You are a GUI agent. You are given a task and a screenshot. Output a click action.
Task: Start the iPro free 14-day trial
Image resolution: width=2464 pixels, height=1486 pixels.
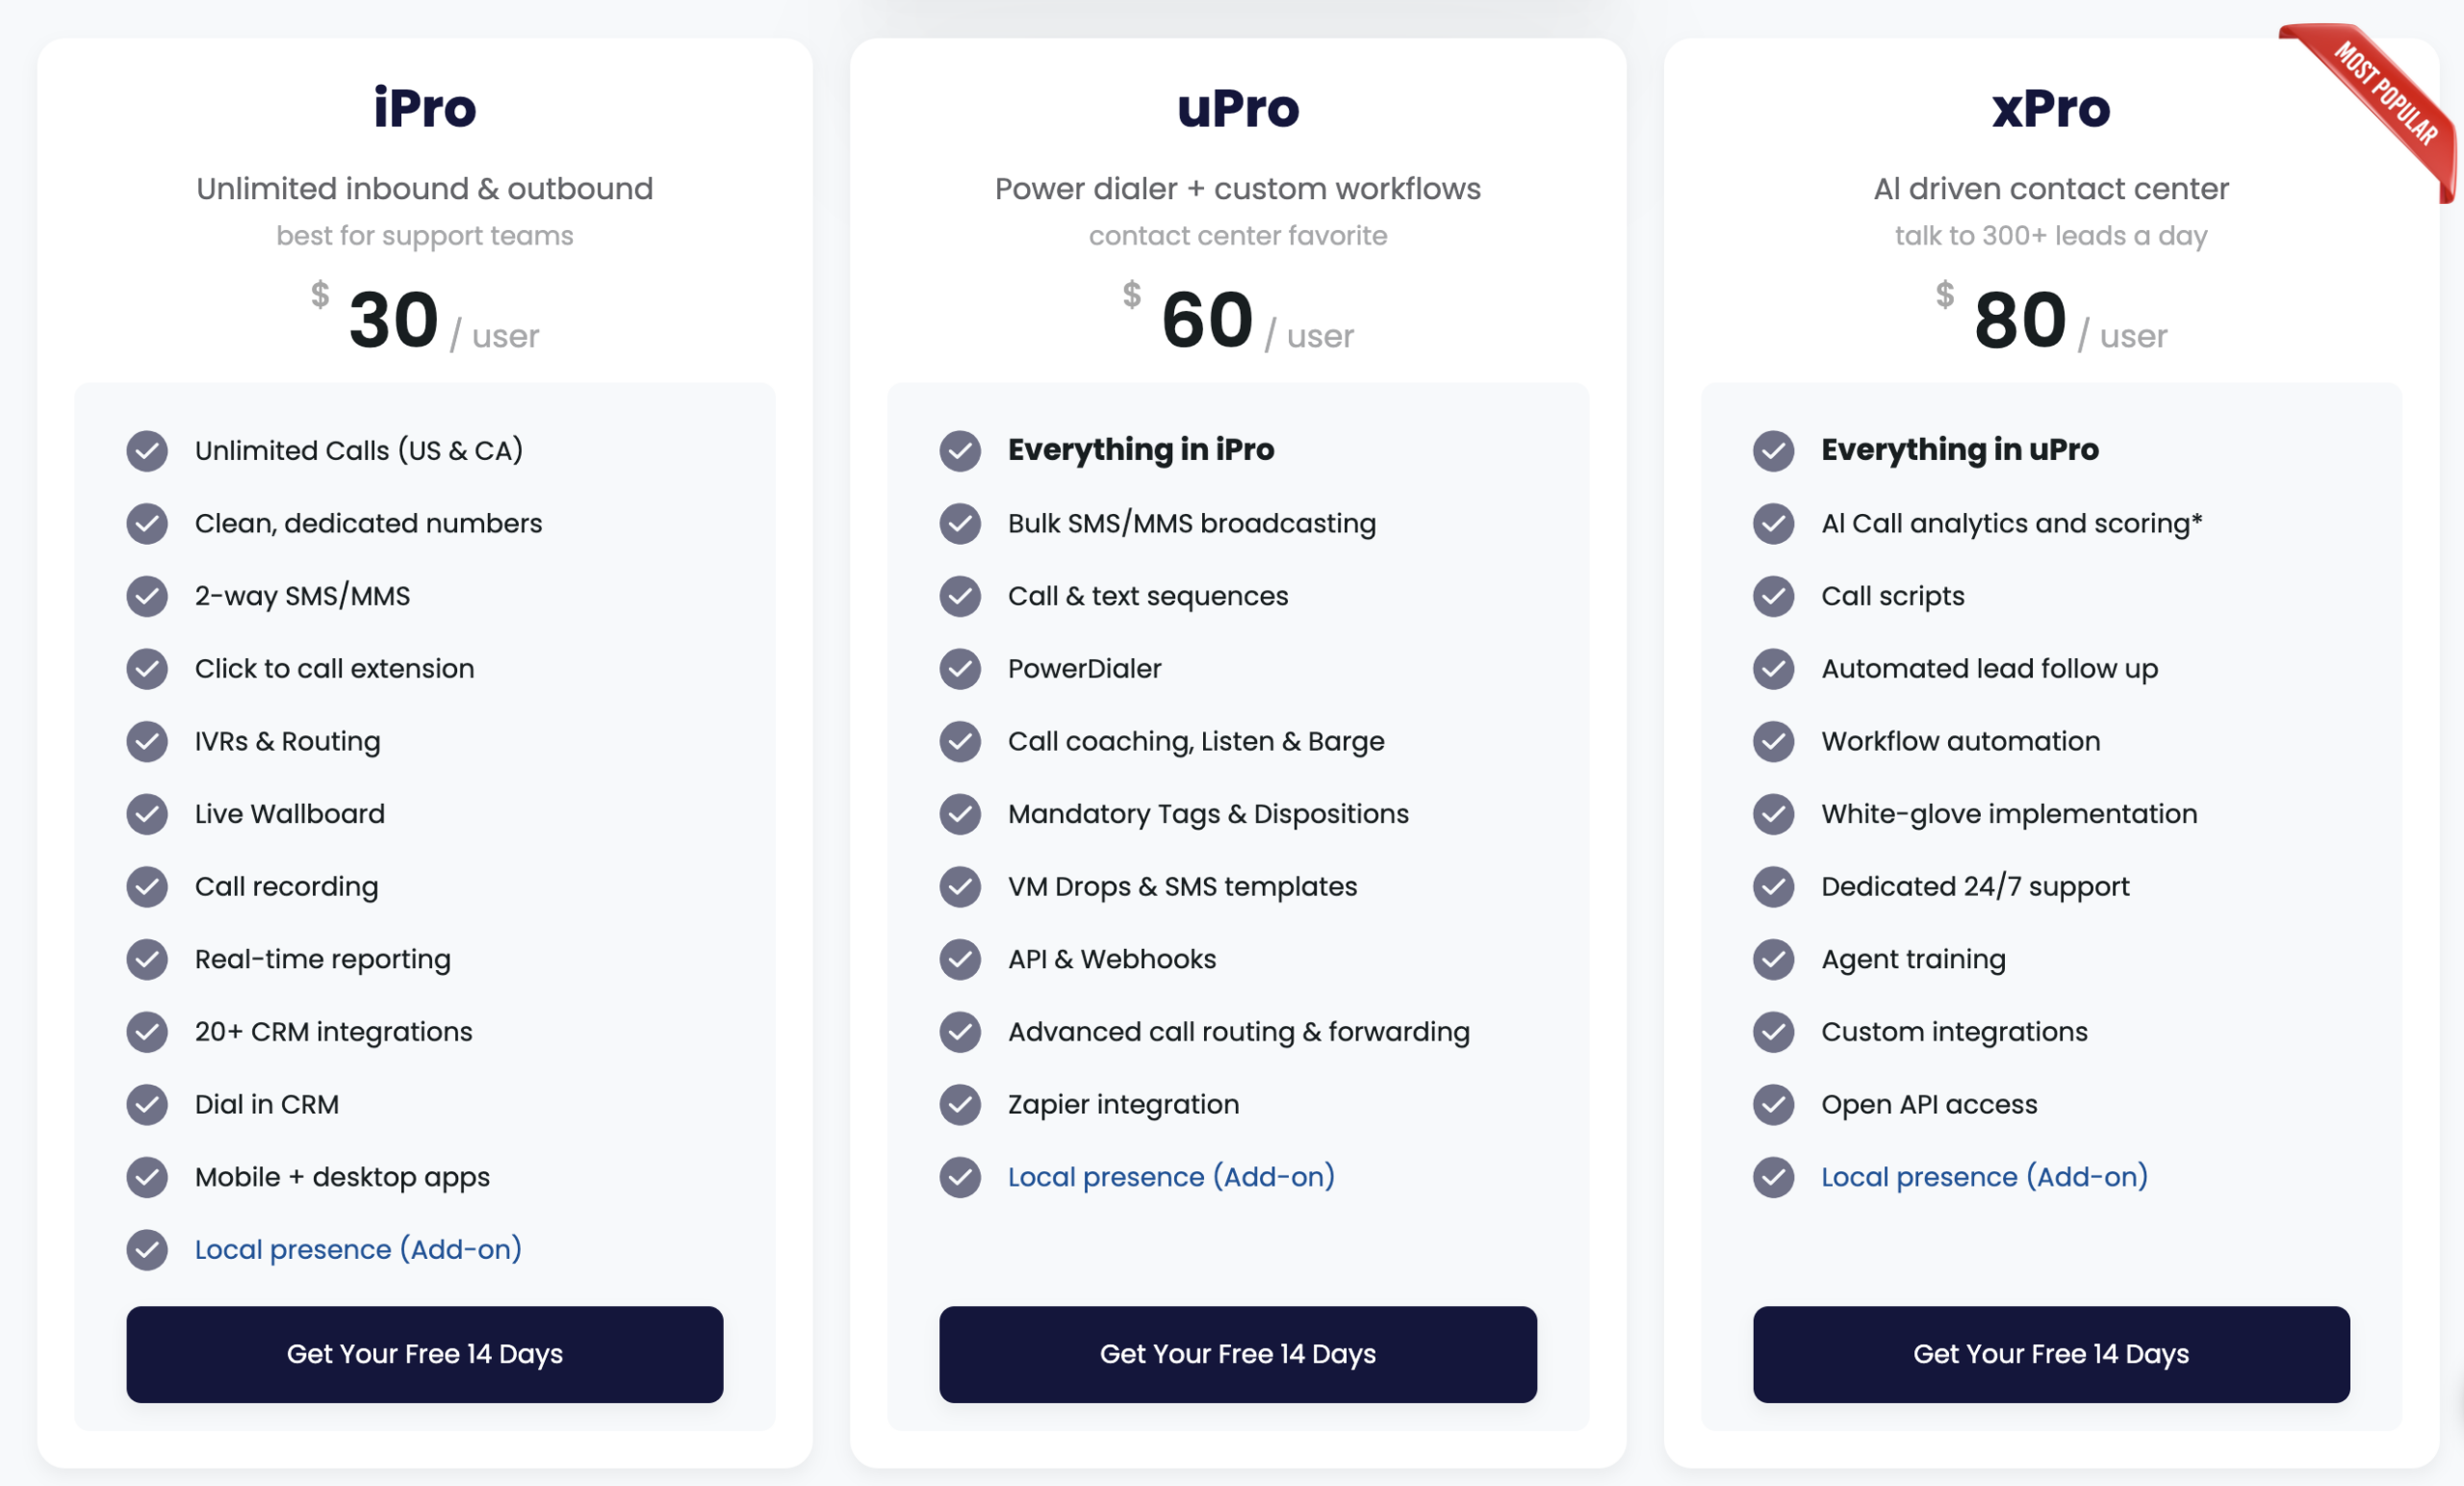[424, 1354]
